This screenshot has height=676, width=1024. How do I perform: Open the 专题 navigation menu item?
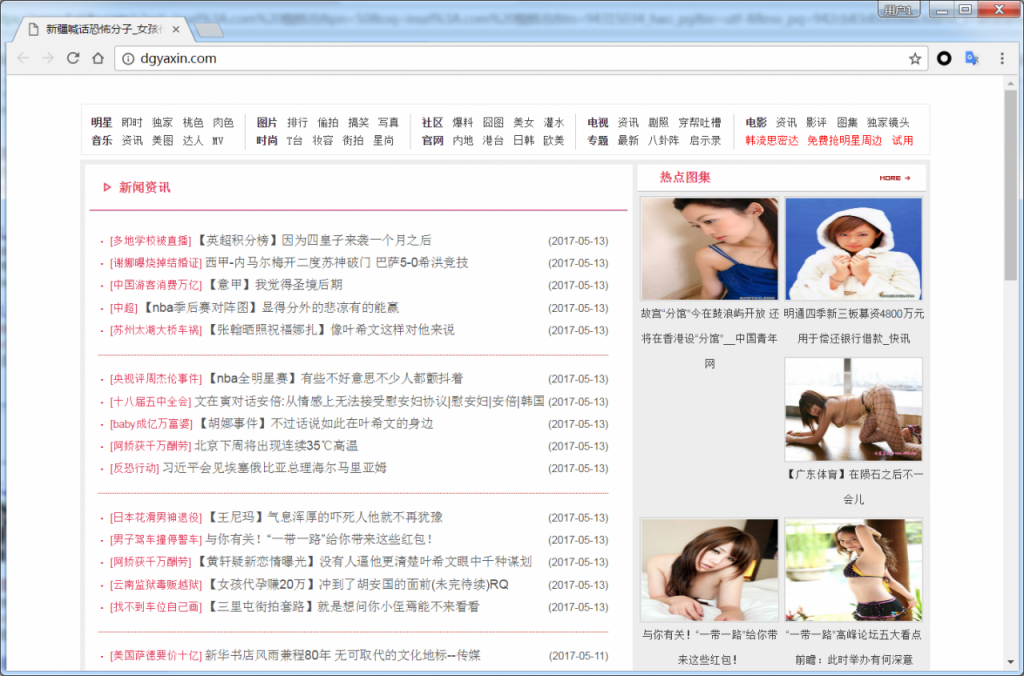click(598, 140)
